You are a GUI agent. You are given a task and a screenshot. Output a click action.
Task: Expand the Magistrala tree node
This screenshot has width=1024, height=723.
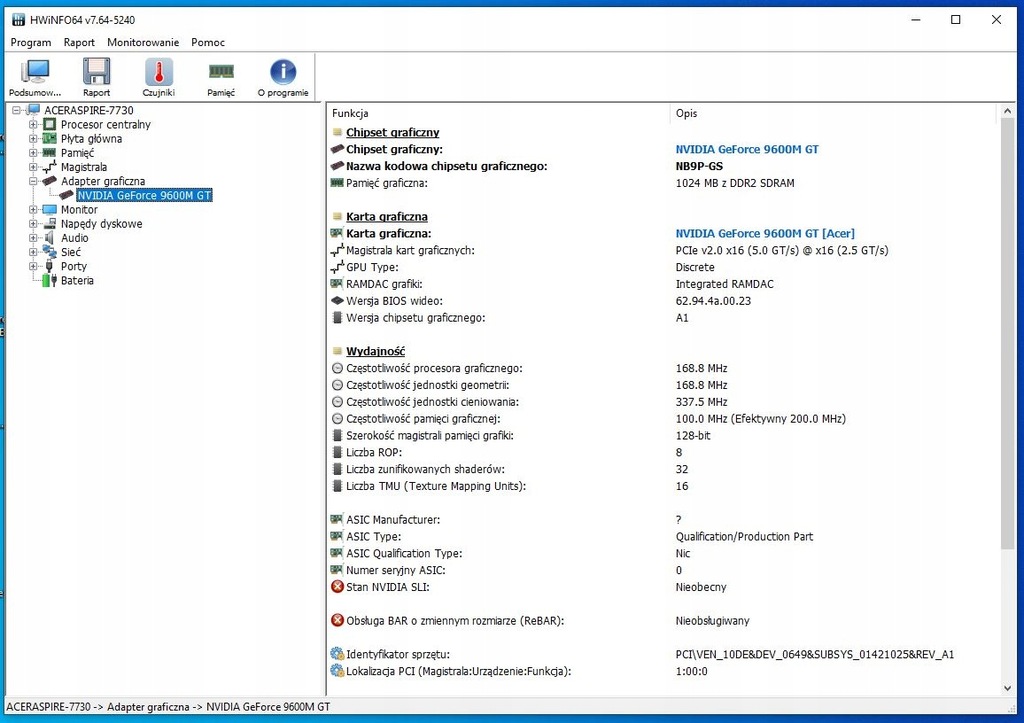pyautogui.click(x=33, y=167)
